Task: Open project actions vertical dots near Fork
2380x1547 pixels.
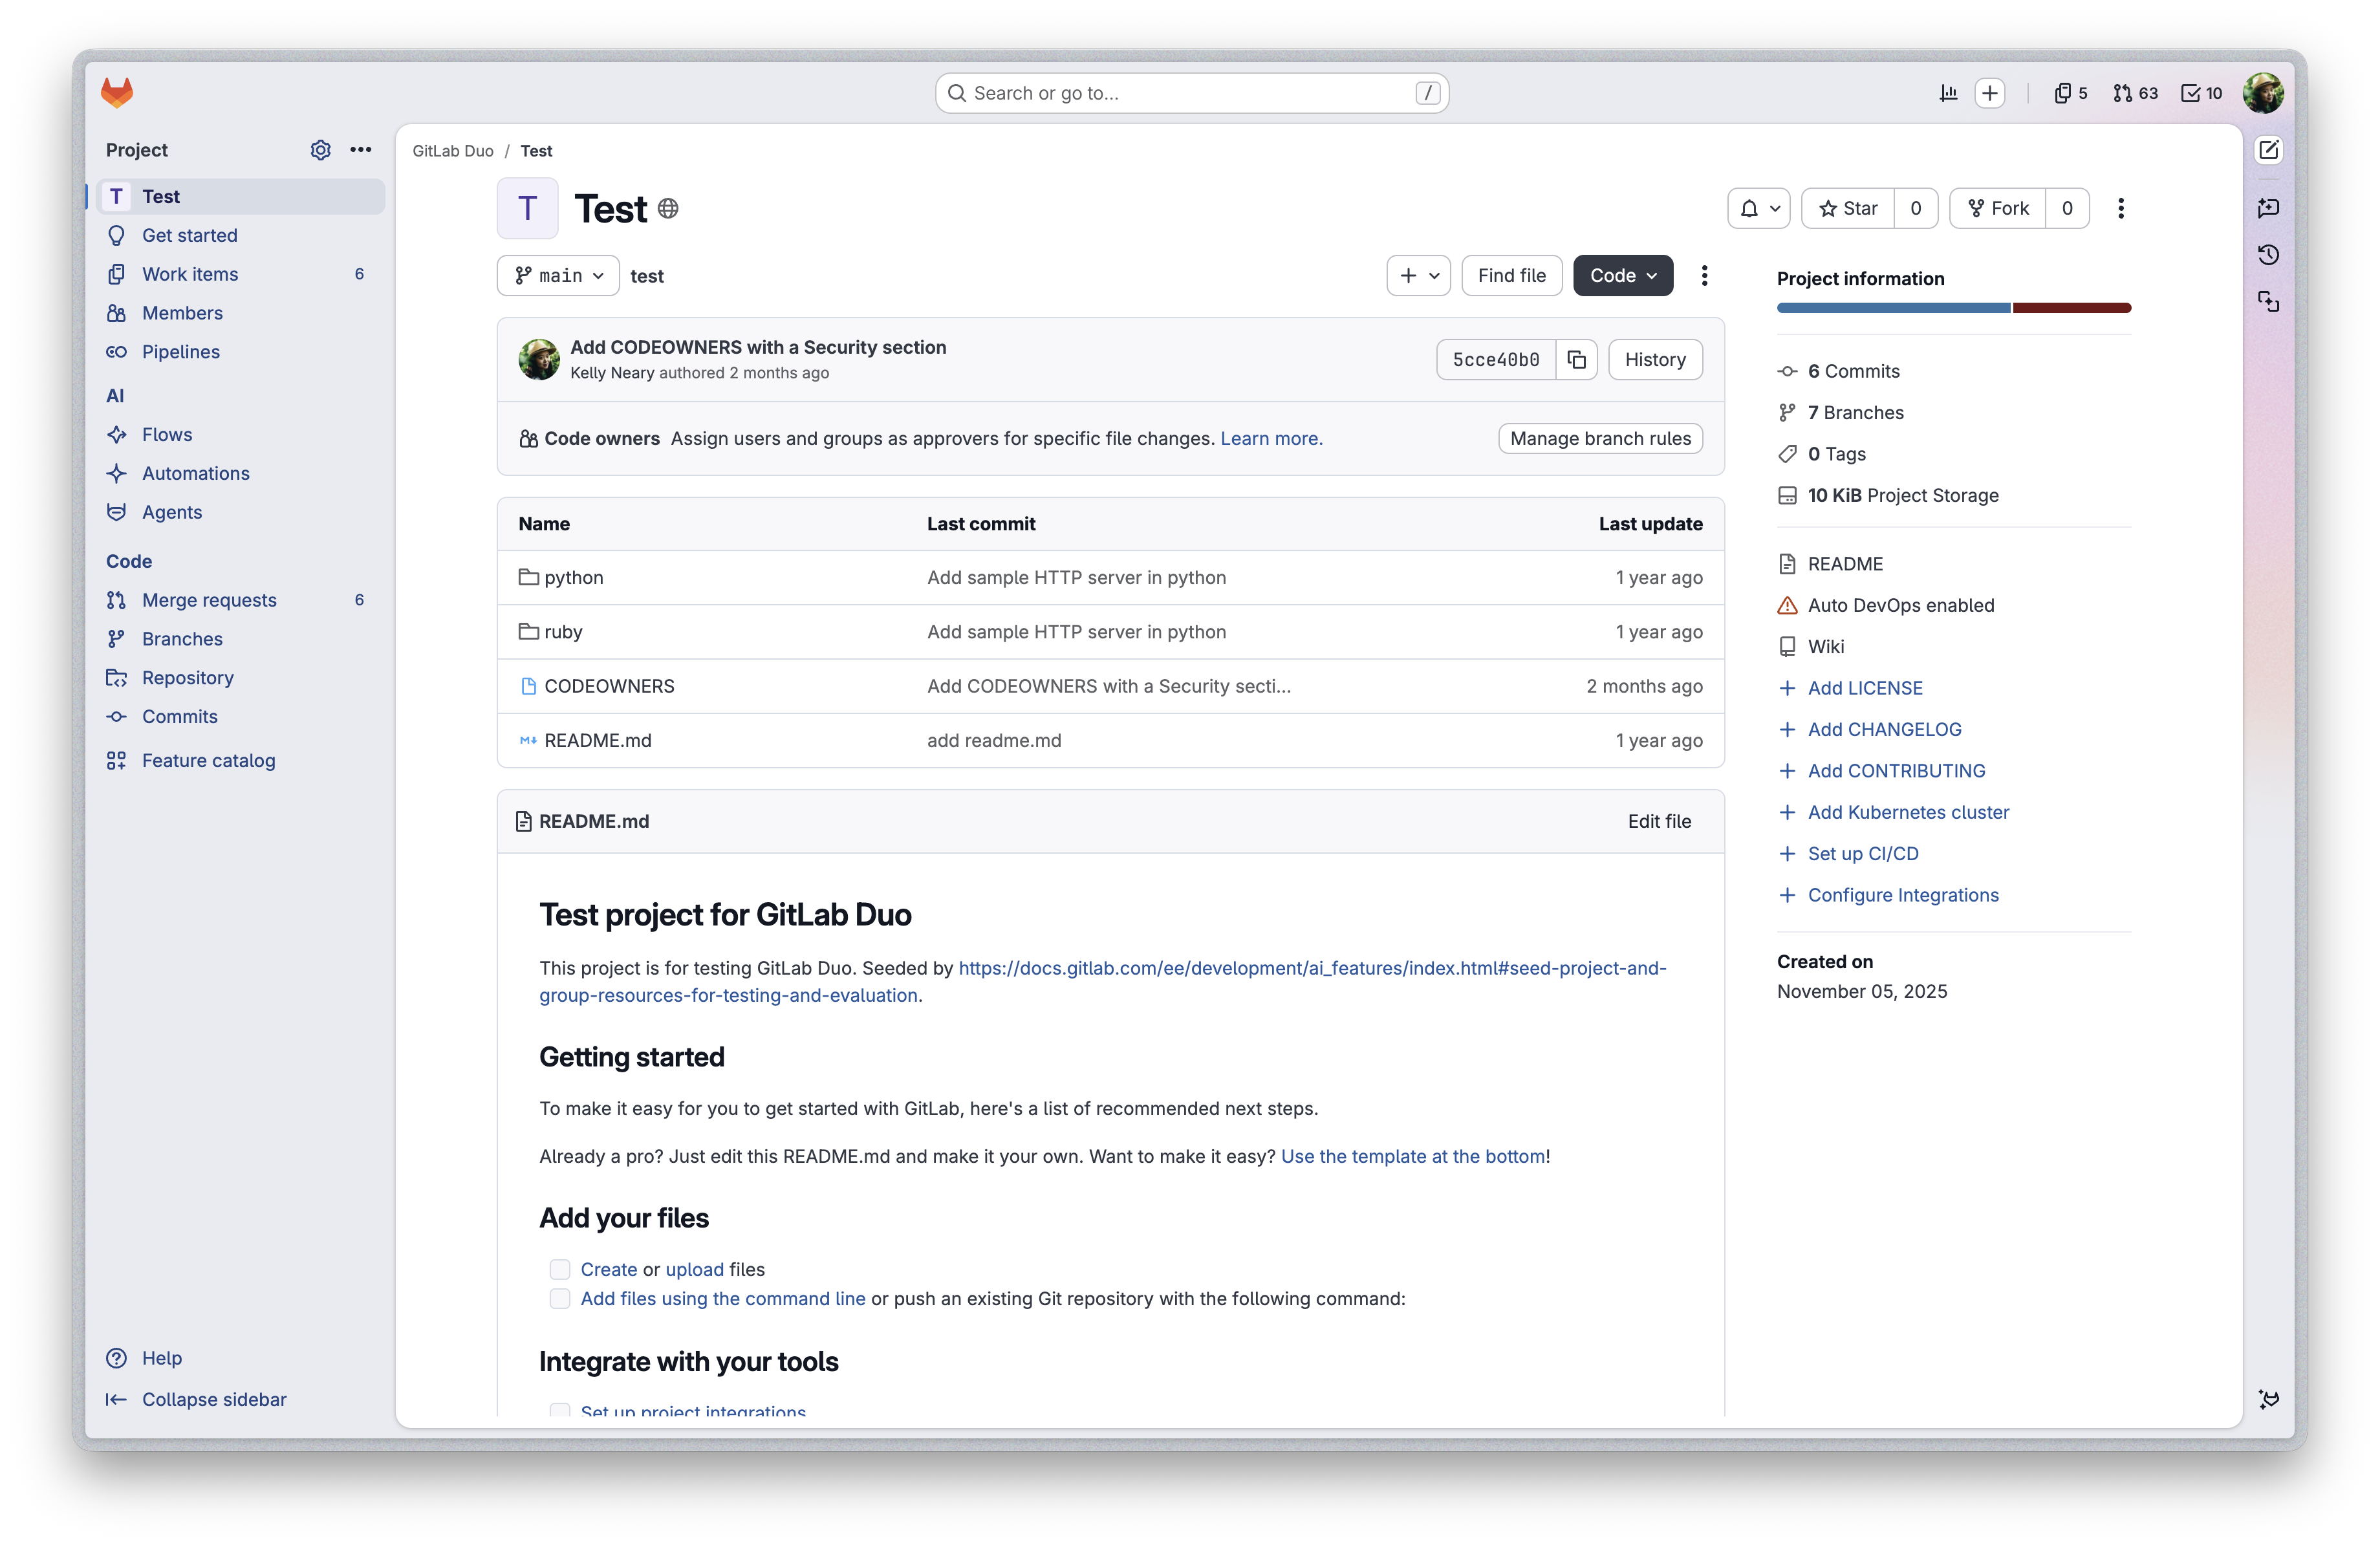Action: pos(2120,209)
